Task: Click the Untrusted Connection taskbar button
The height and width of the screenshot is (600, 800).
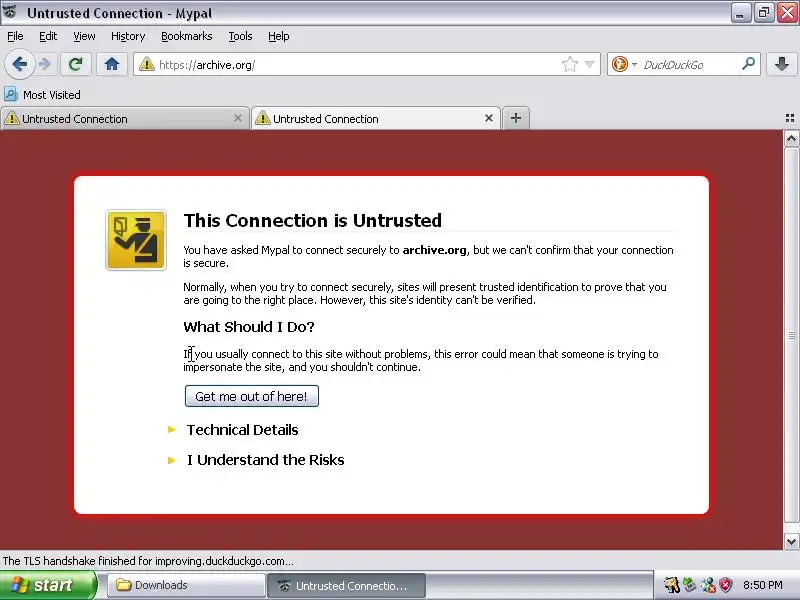Action: tap(346, 585)
